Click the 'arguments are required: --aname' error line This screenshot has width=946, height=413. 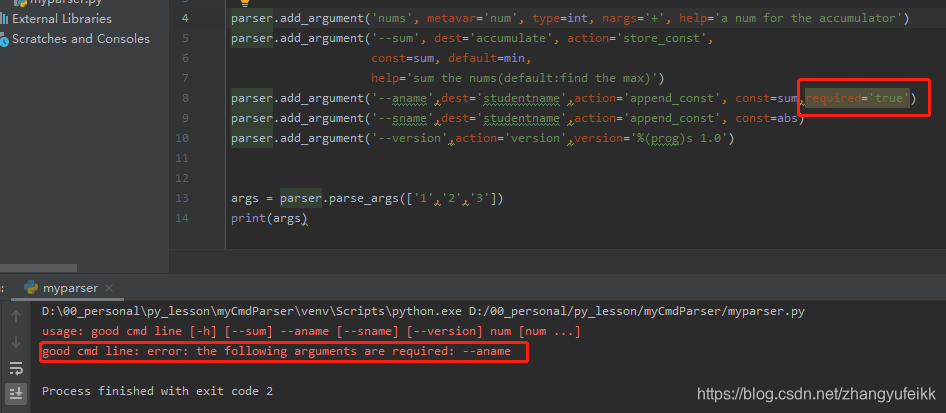[276, 352]
